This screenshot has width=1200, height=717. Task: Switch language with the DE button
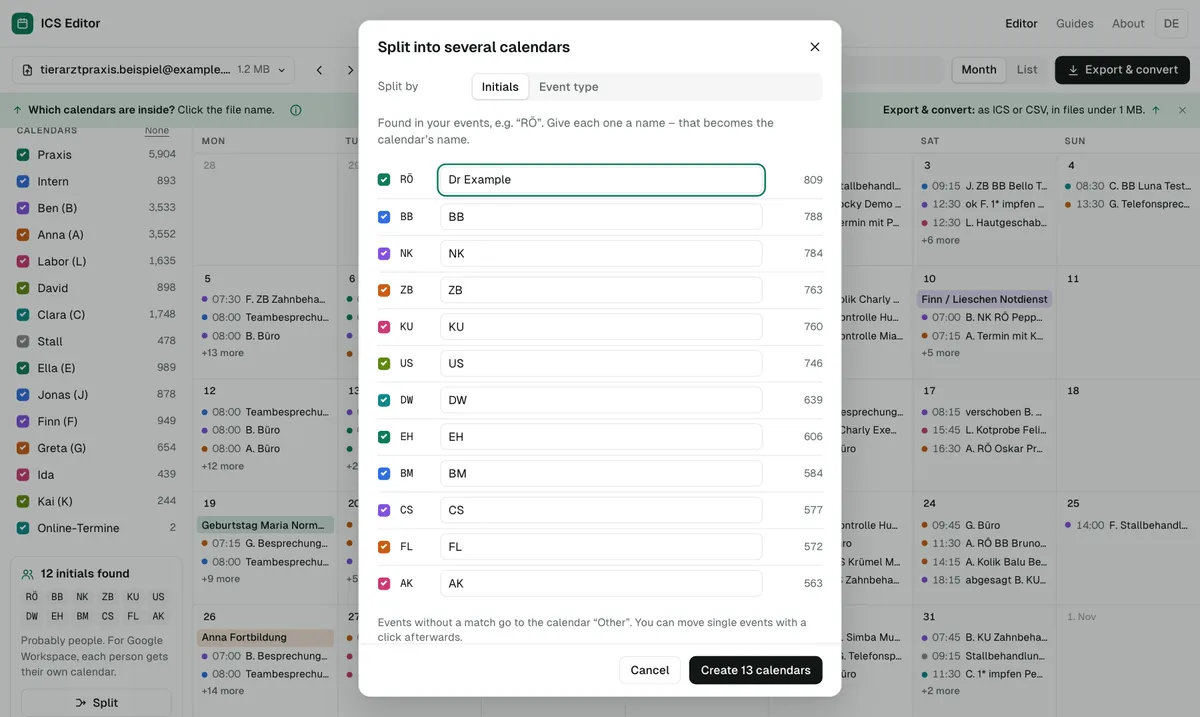coord(1171,23)
